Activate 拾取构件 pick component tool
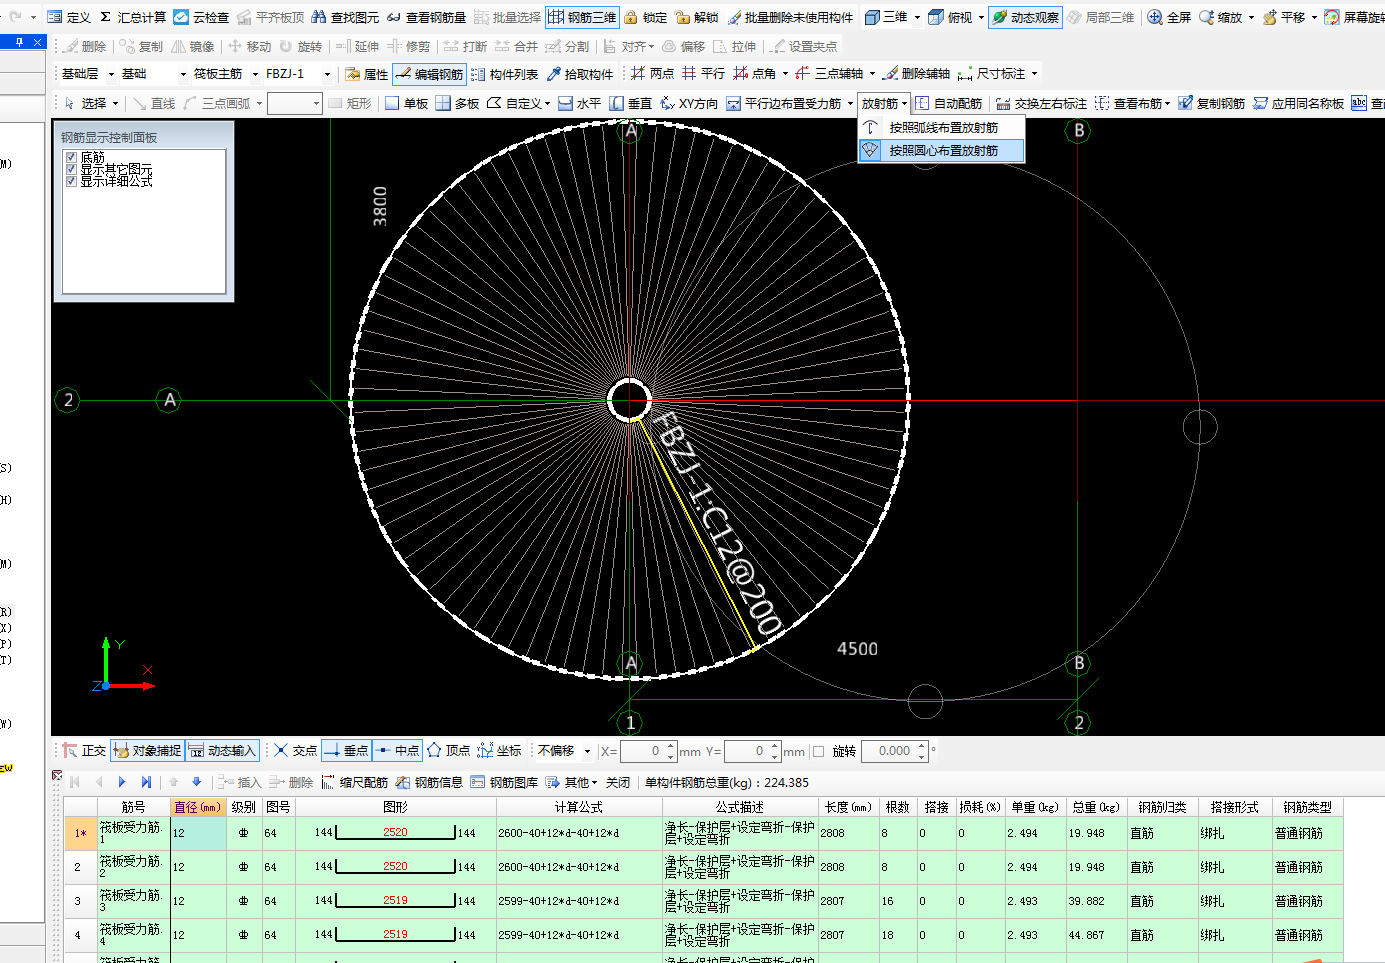 tap(580, 74)
